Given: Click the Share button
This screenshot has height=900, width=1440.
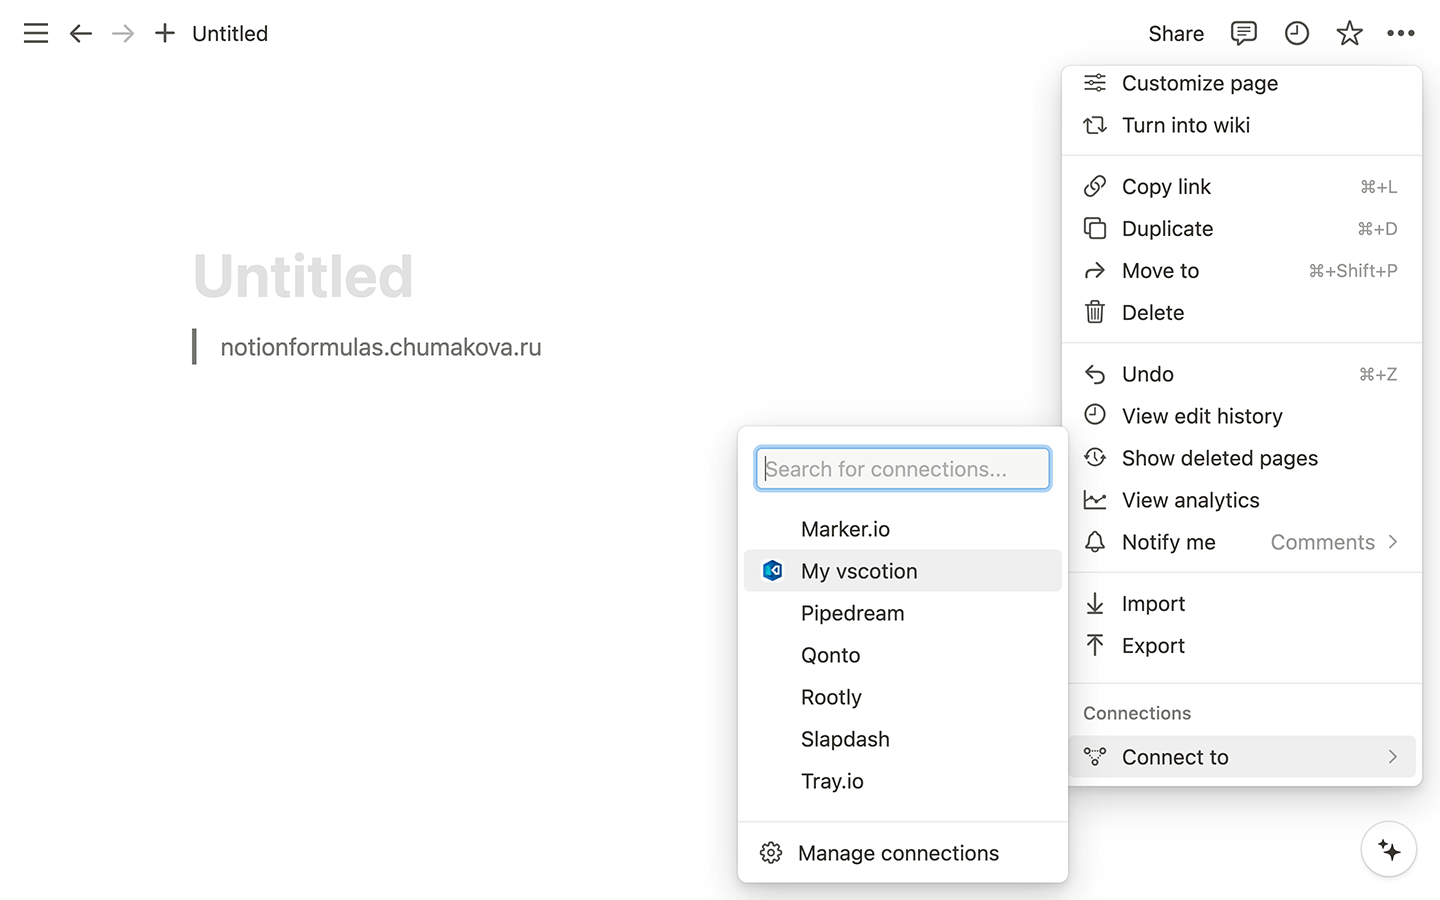Looking at the screenshot, I should pyautogui.click(x=1176, y=34).
